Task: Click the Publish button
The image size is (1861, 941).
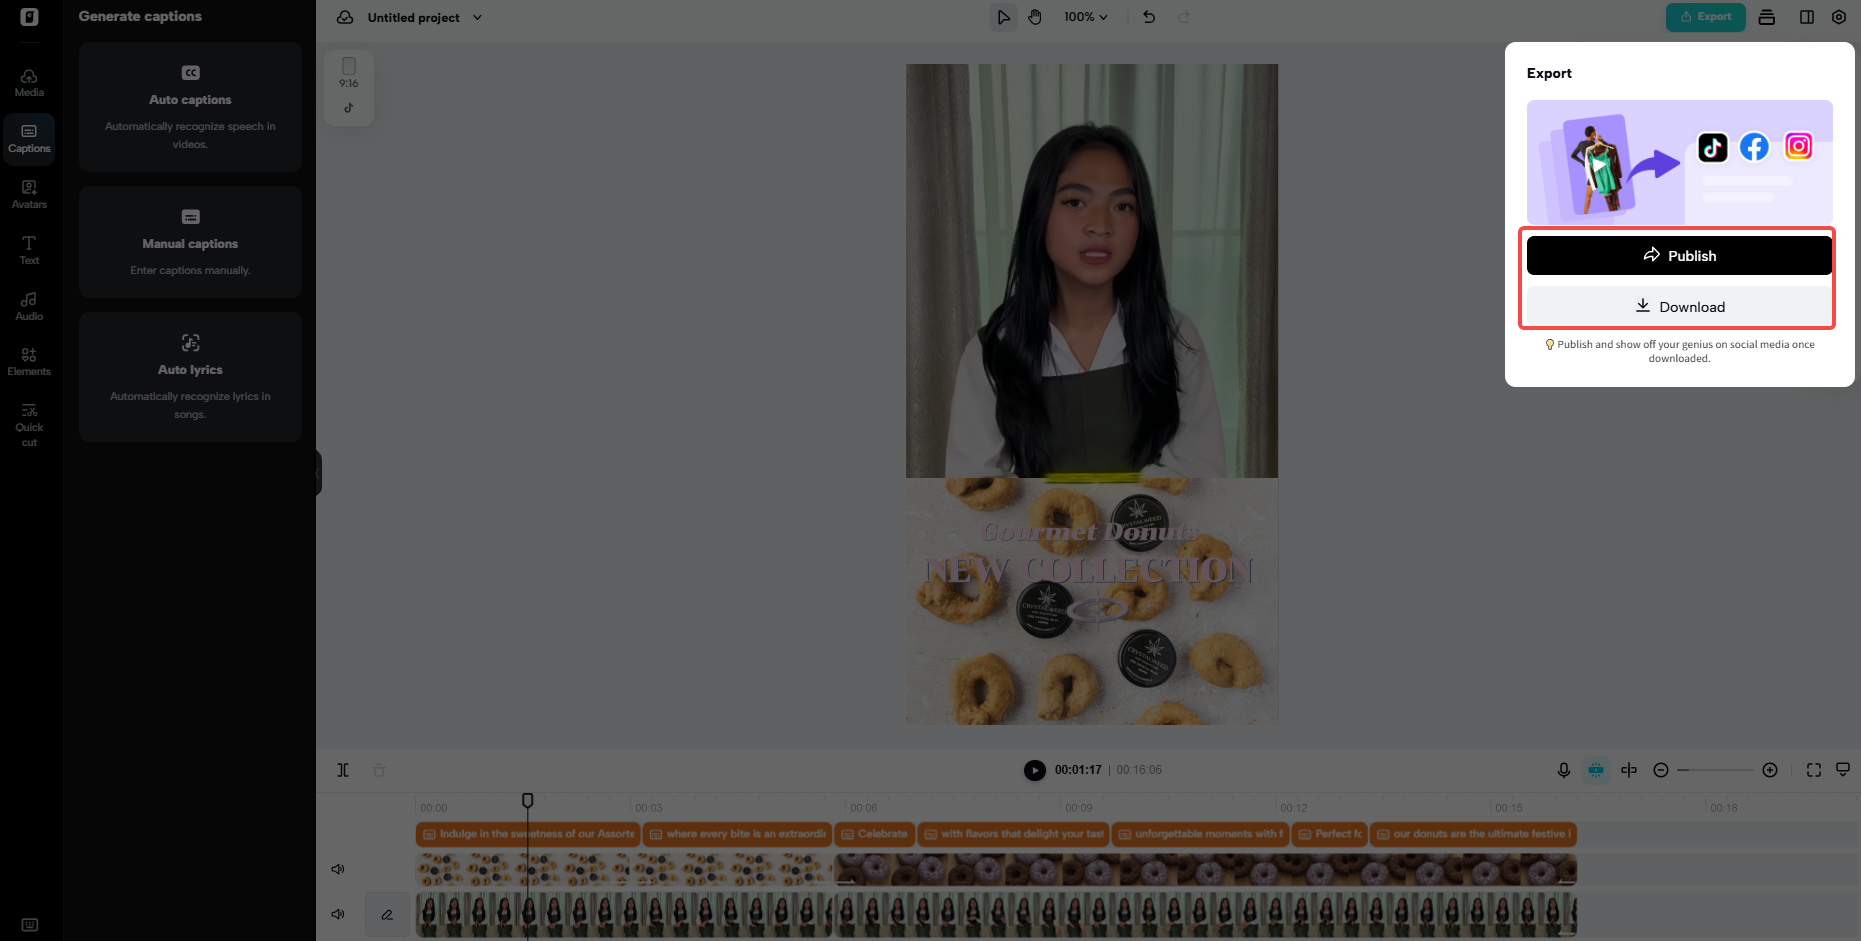Action: (1679, 255)
